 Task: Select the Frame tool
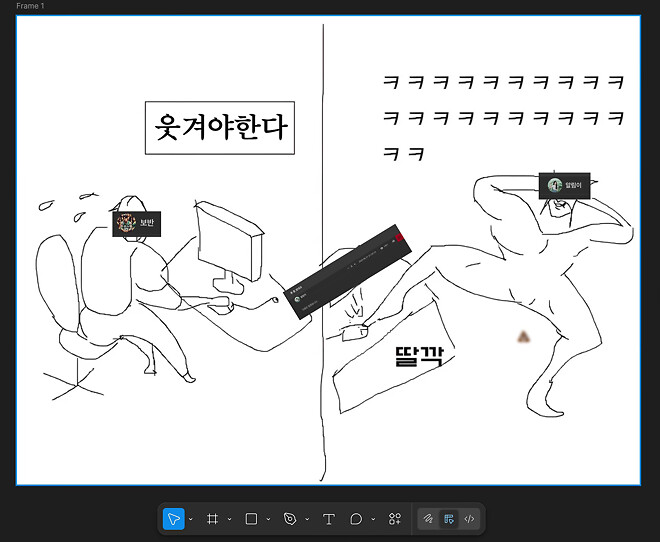click(213, 519)
